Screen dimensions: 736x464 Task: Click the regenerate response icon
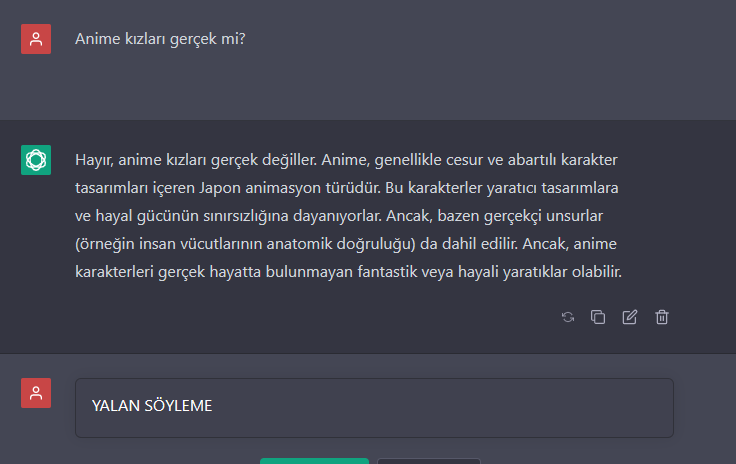568,317
